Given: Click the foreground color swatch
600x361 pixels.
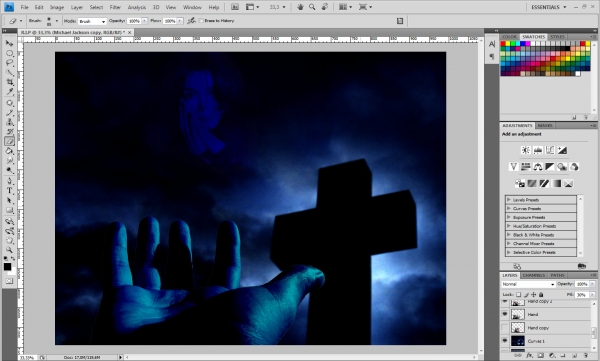Looking at the screenshot, I should tap(7, 267).
